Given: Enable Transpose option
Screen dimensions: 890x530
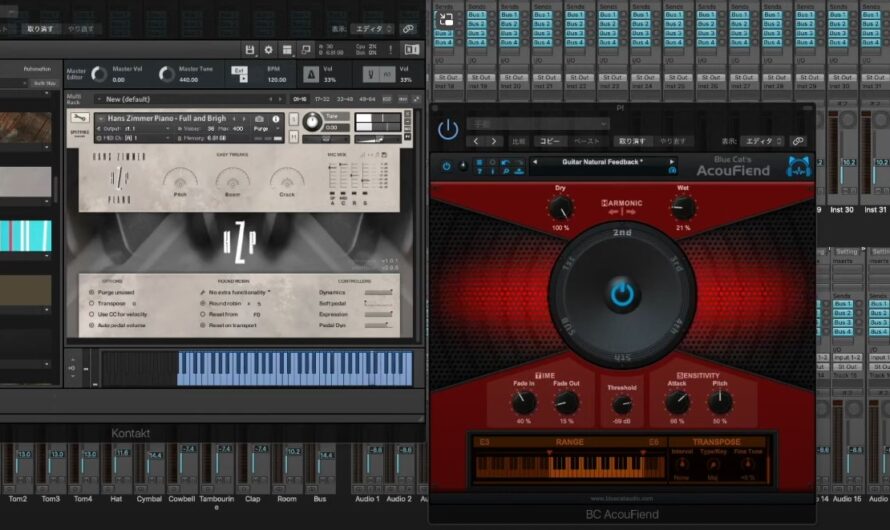Looking at the screenshot, I should pos(91,304).
